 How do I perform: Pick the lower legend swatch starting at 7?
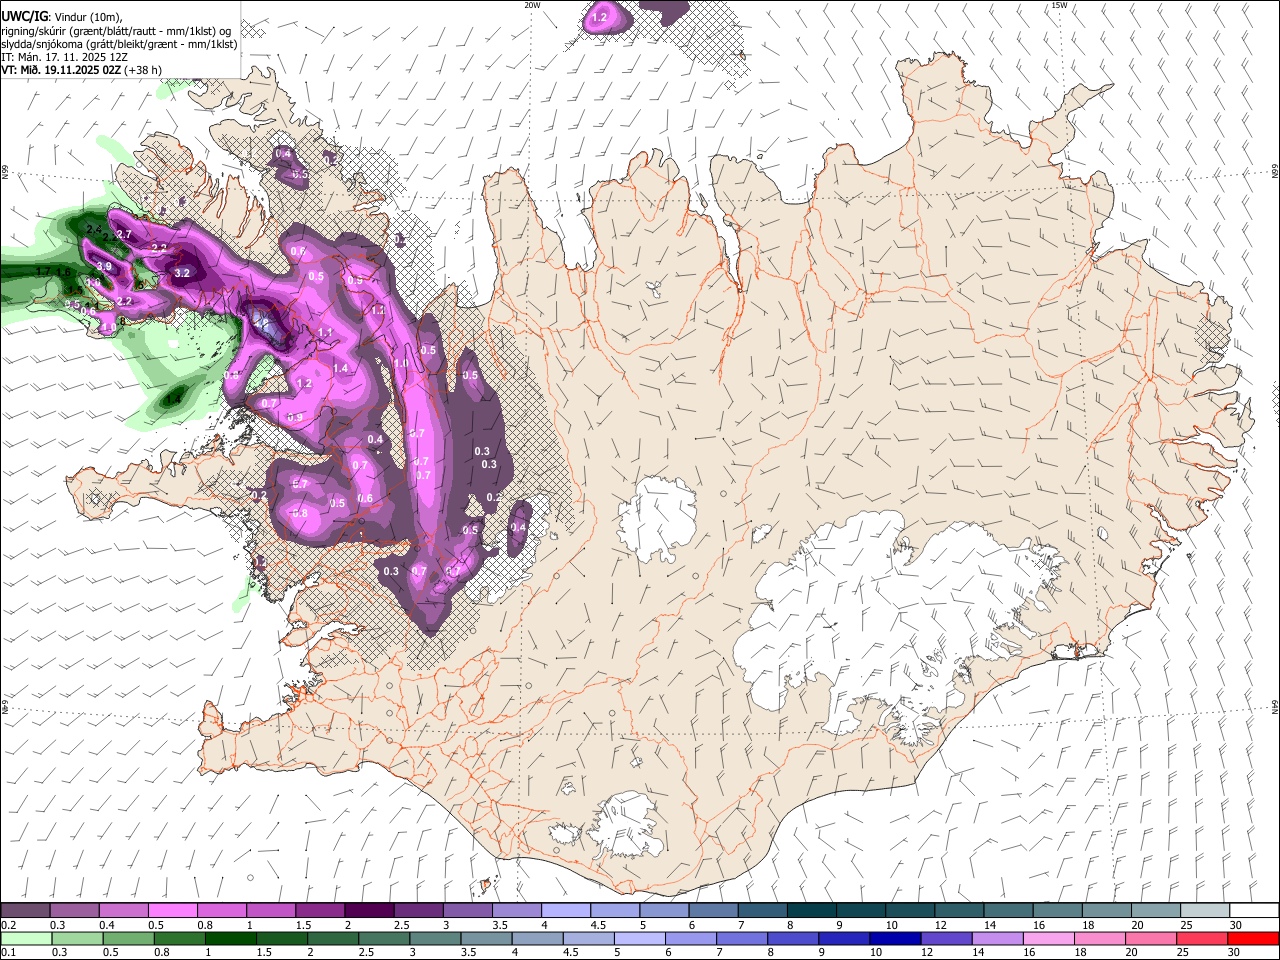[740, 938]
